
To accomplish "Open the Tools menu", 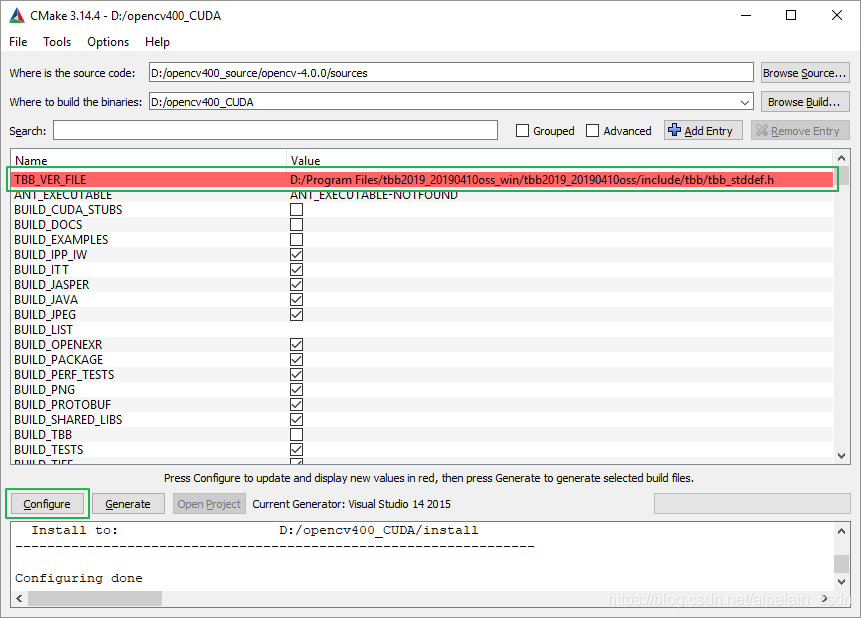I will coord(57,42).
